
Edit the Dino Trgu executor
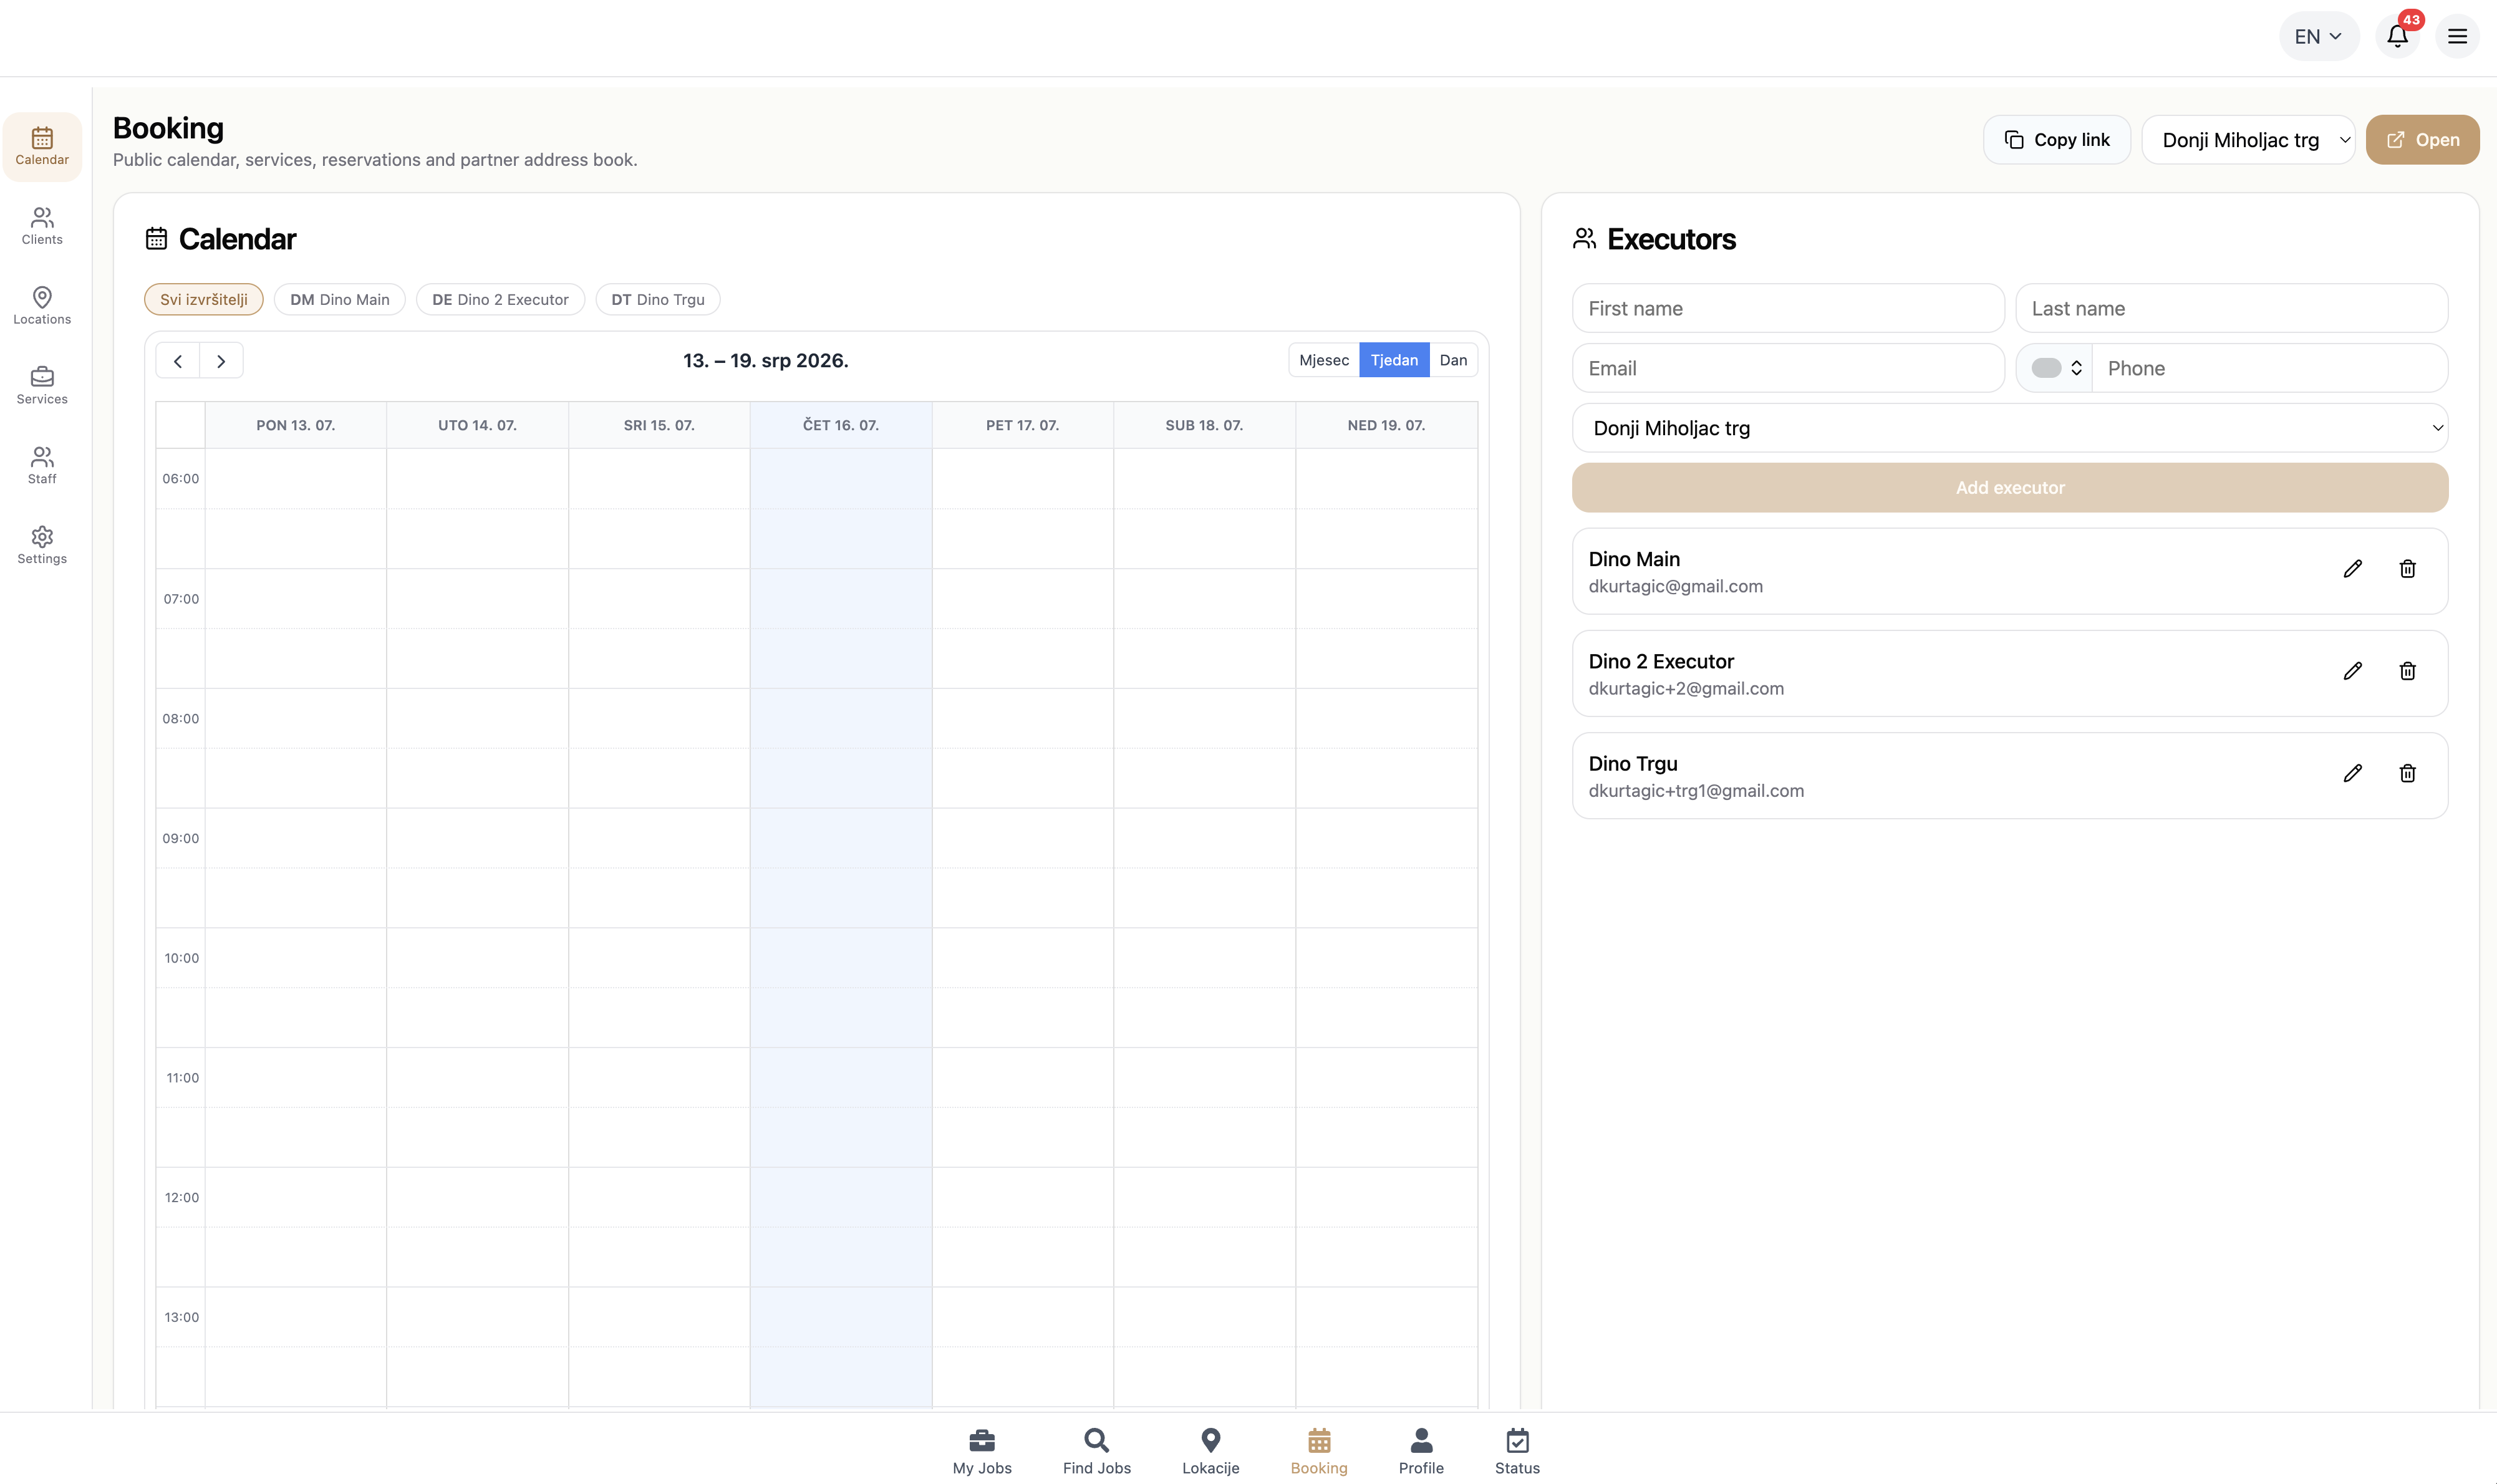(x=2352, y=773)
